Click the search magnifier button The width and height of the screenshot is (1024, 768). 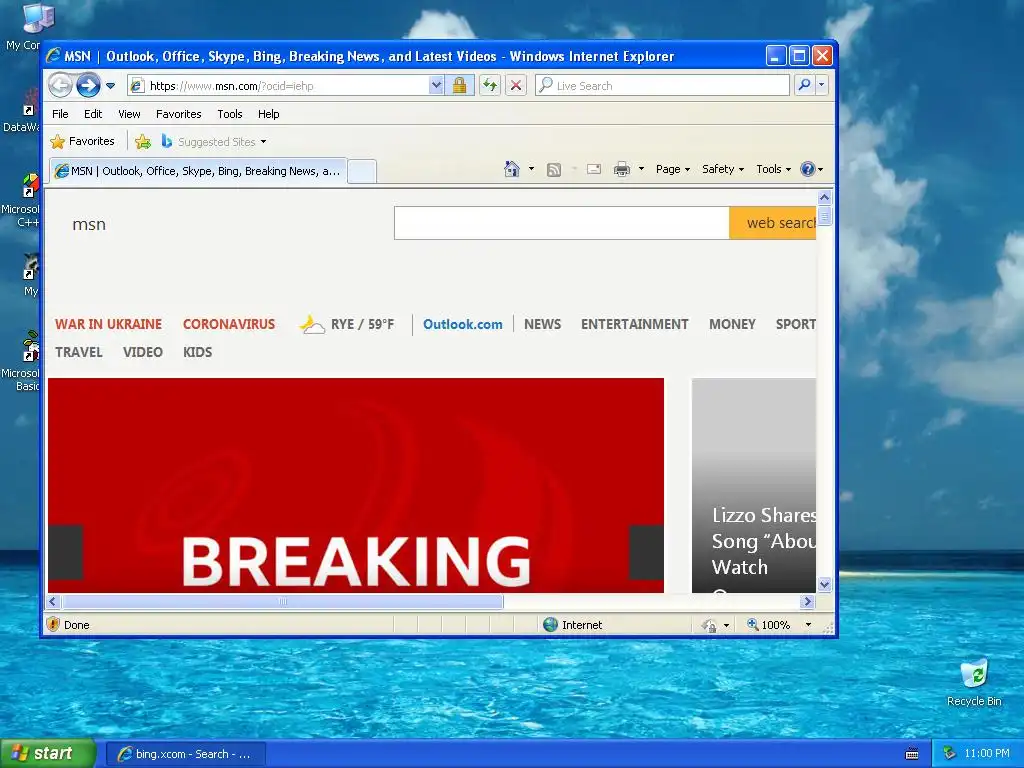(x=805, y=86)
